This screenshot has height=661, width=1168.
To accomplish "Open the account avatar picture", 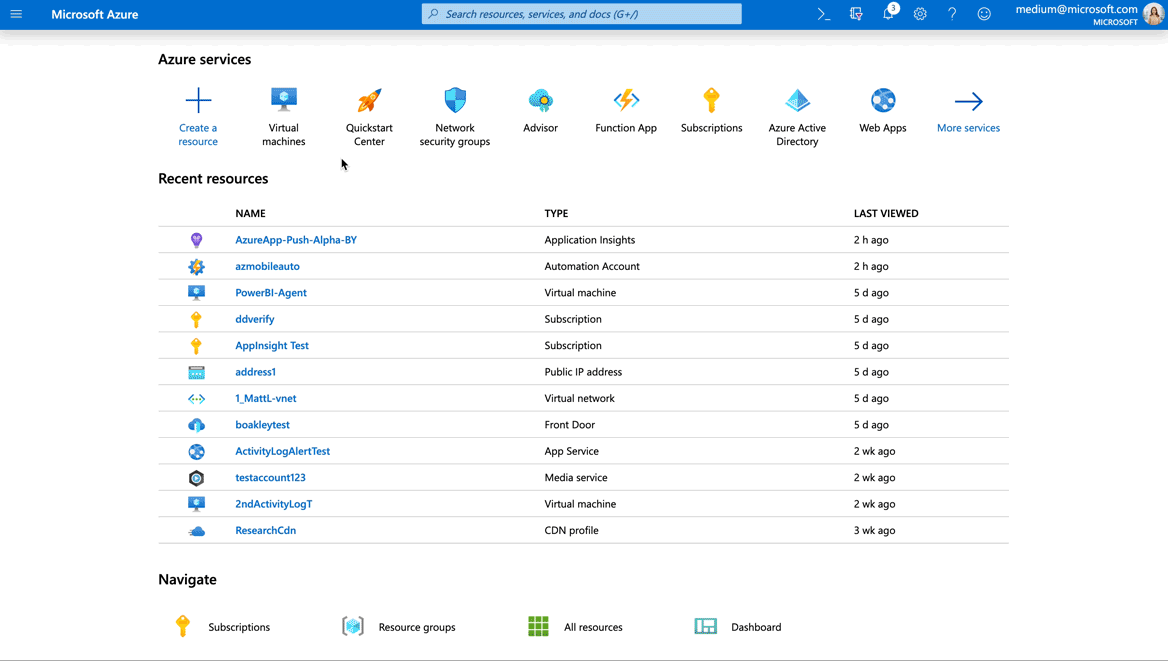I will (x=1153, y=14).
